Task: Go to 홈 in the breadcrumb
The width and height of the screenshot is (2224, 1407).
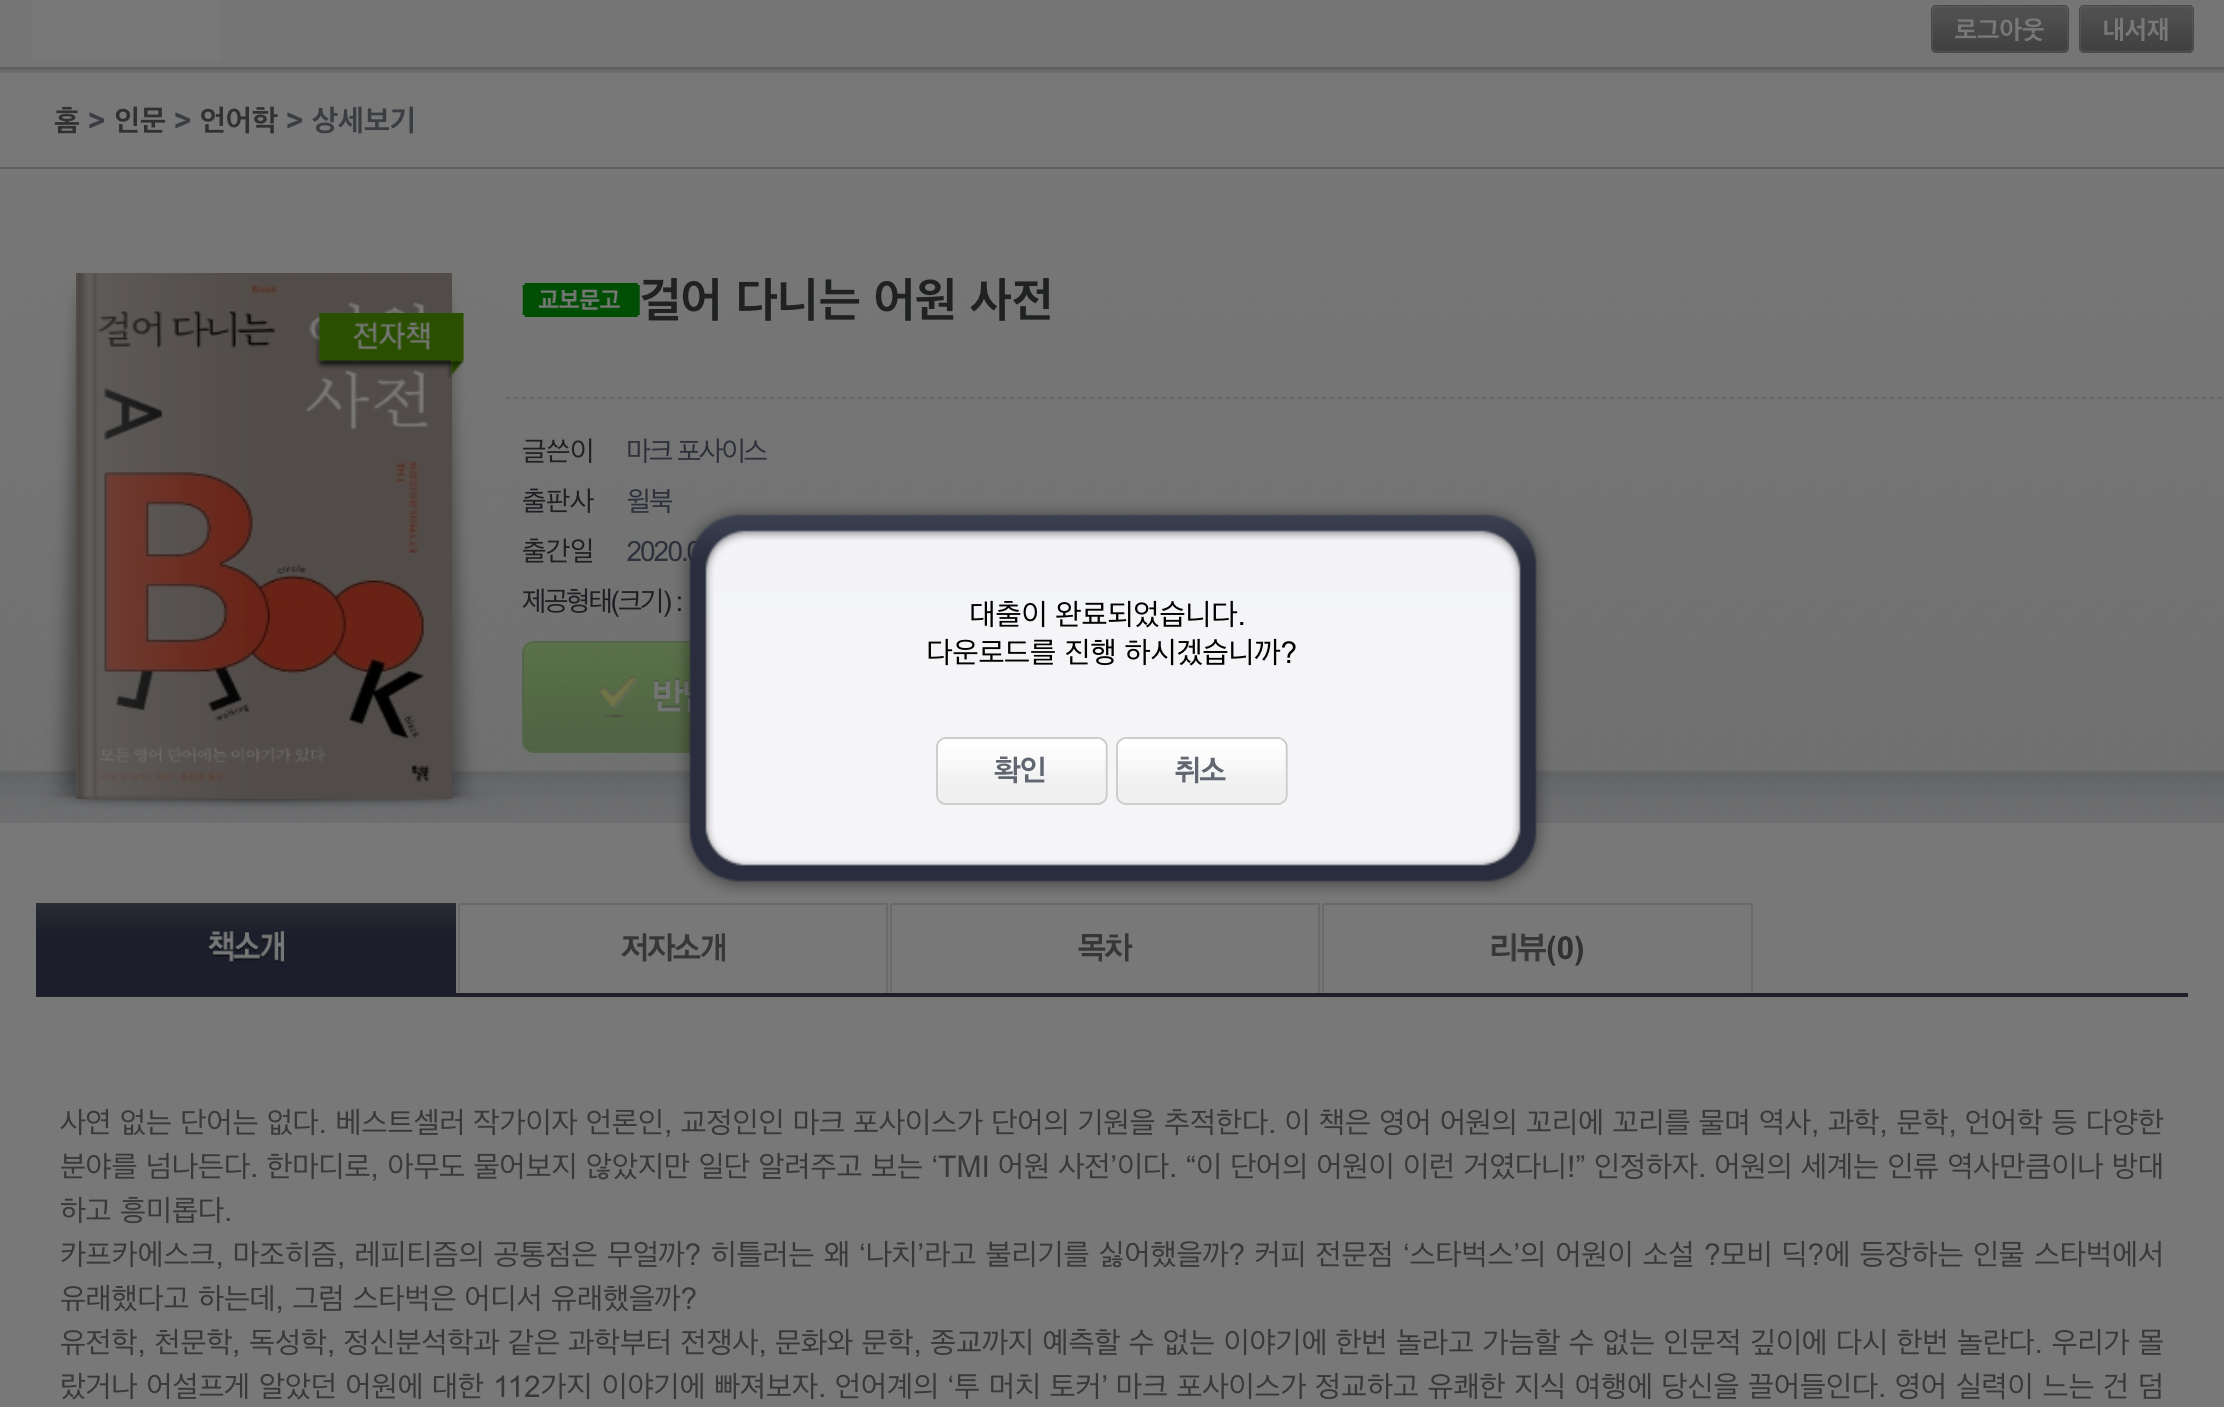Action: click(66, 120)
